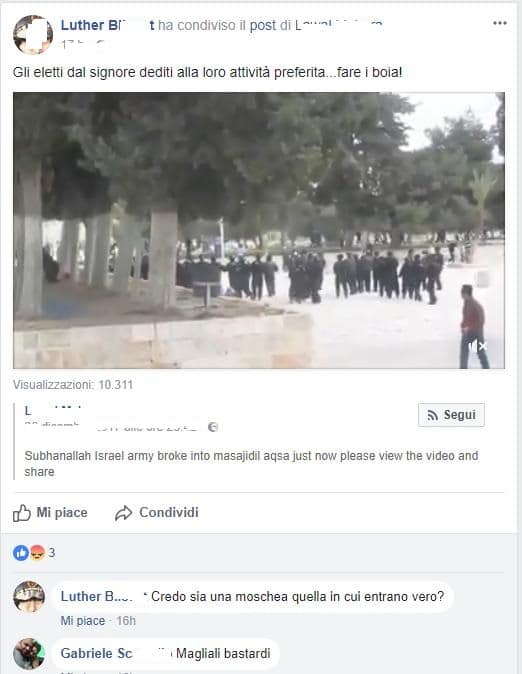Open the three-dot post options menu
Screen dimensions: 522x674
(500, 23)
